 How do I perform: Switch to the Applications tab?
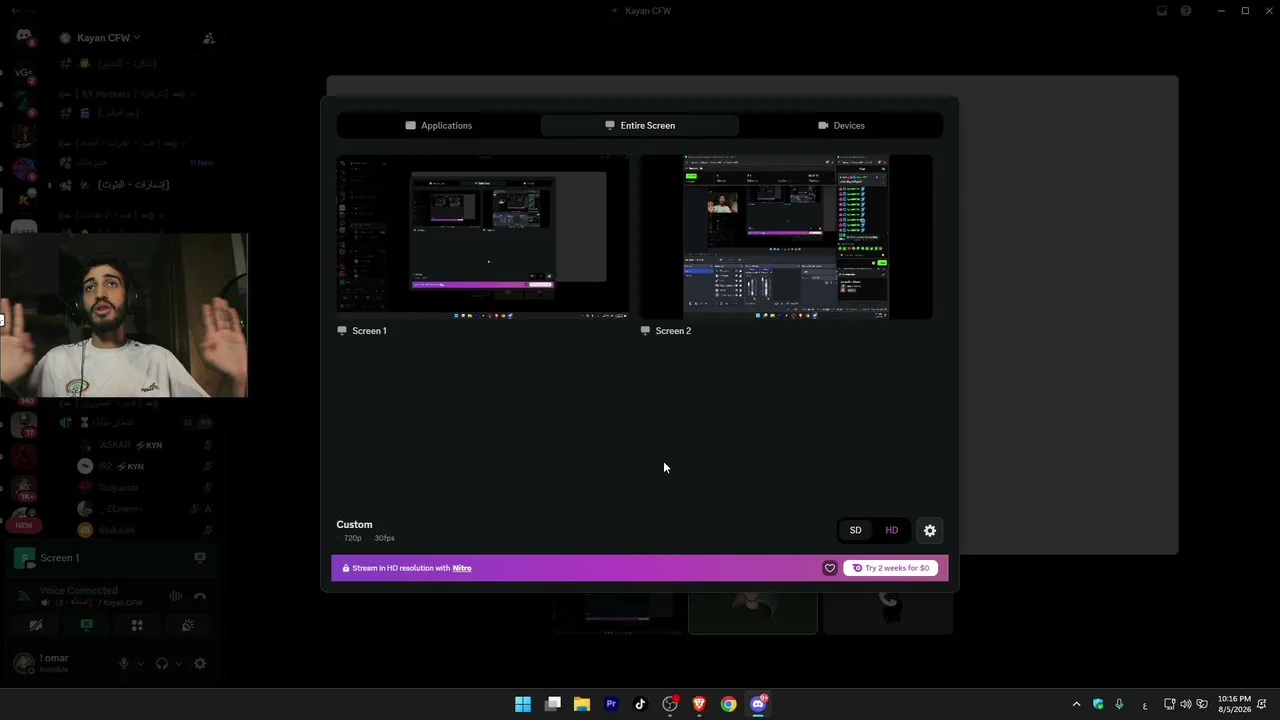(x=438, y=125)
